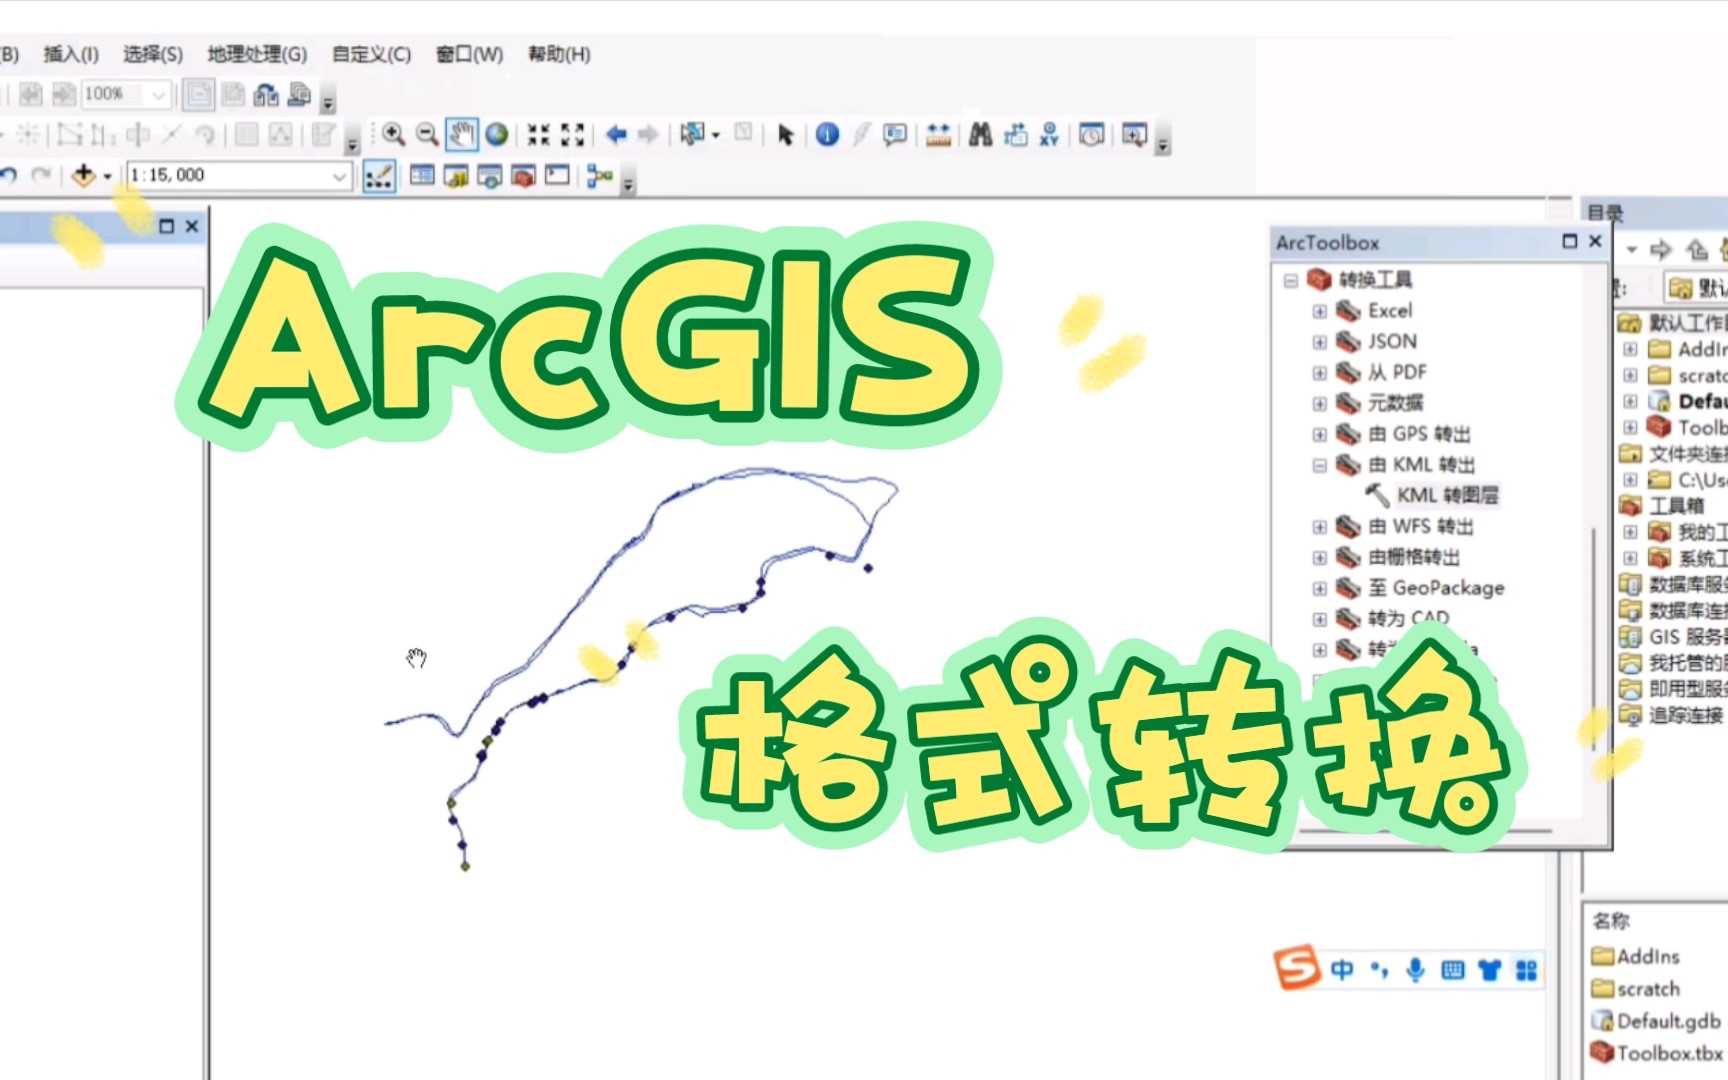
Task: Select the Pan tool
Action: [460, 135]
